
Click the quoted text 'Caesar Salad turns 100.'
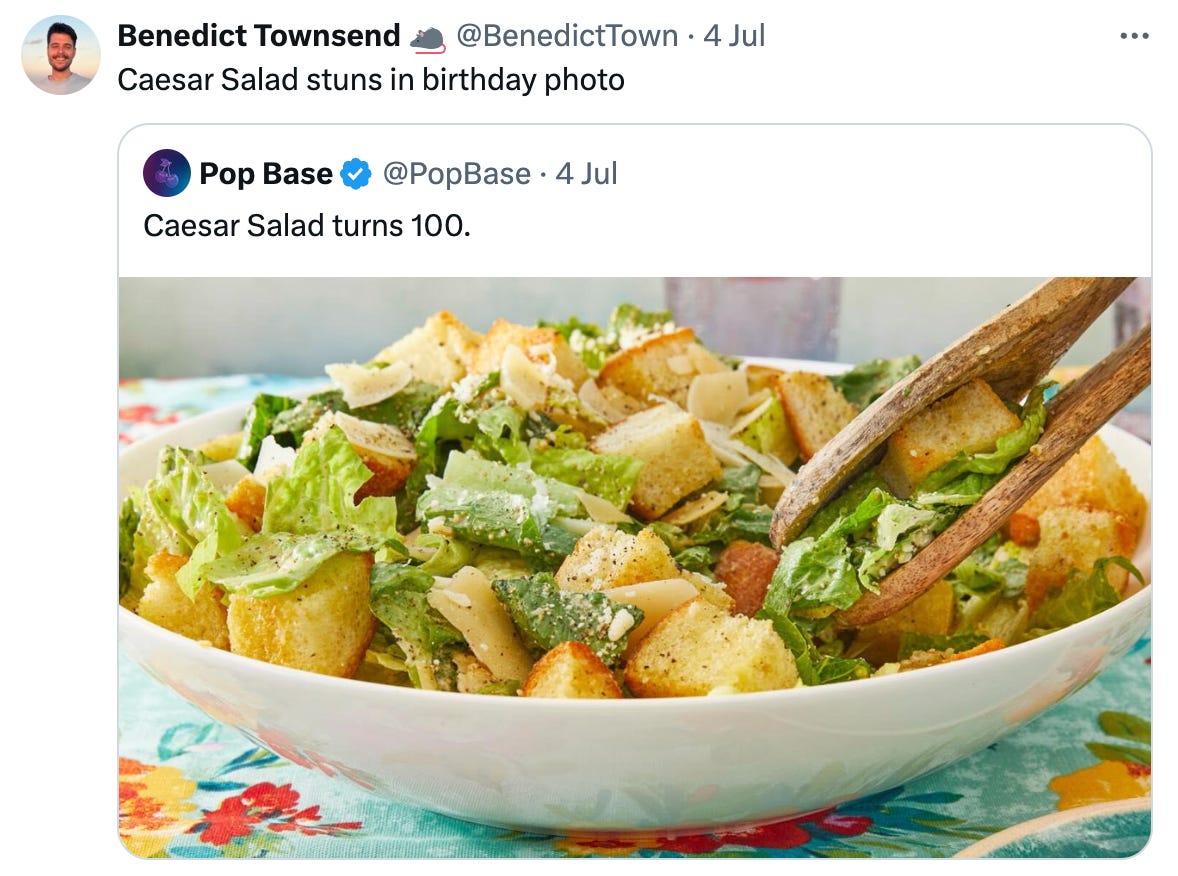click(x=307, y=225)
